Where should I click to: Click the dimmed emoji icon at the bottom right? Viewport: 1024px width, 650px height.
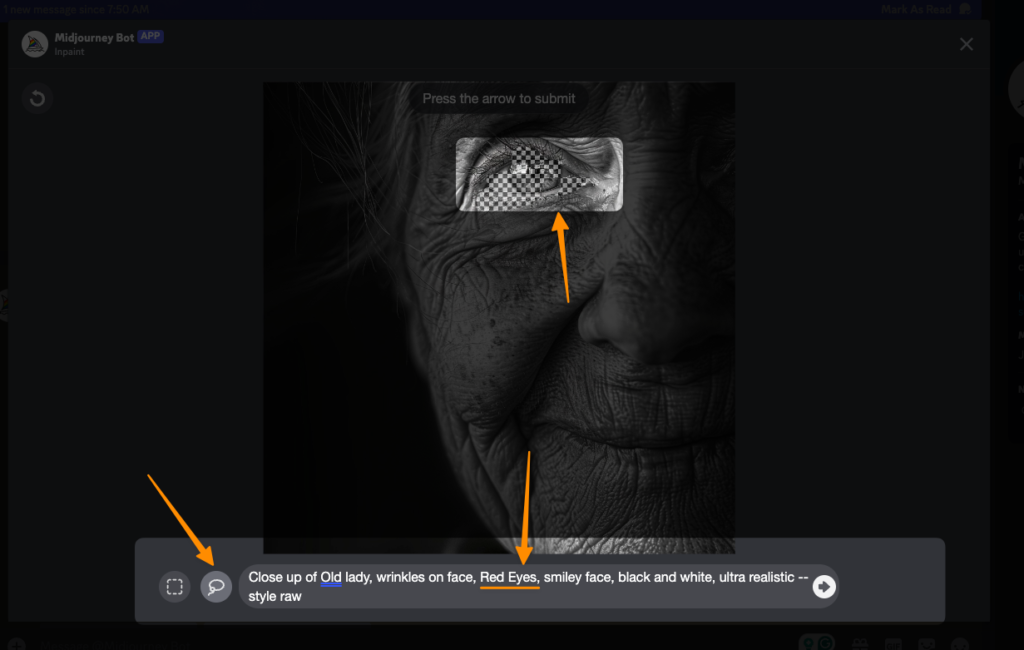tap(960, 644)
